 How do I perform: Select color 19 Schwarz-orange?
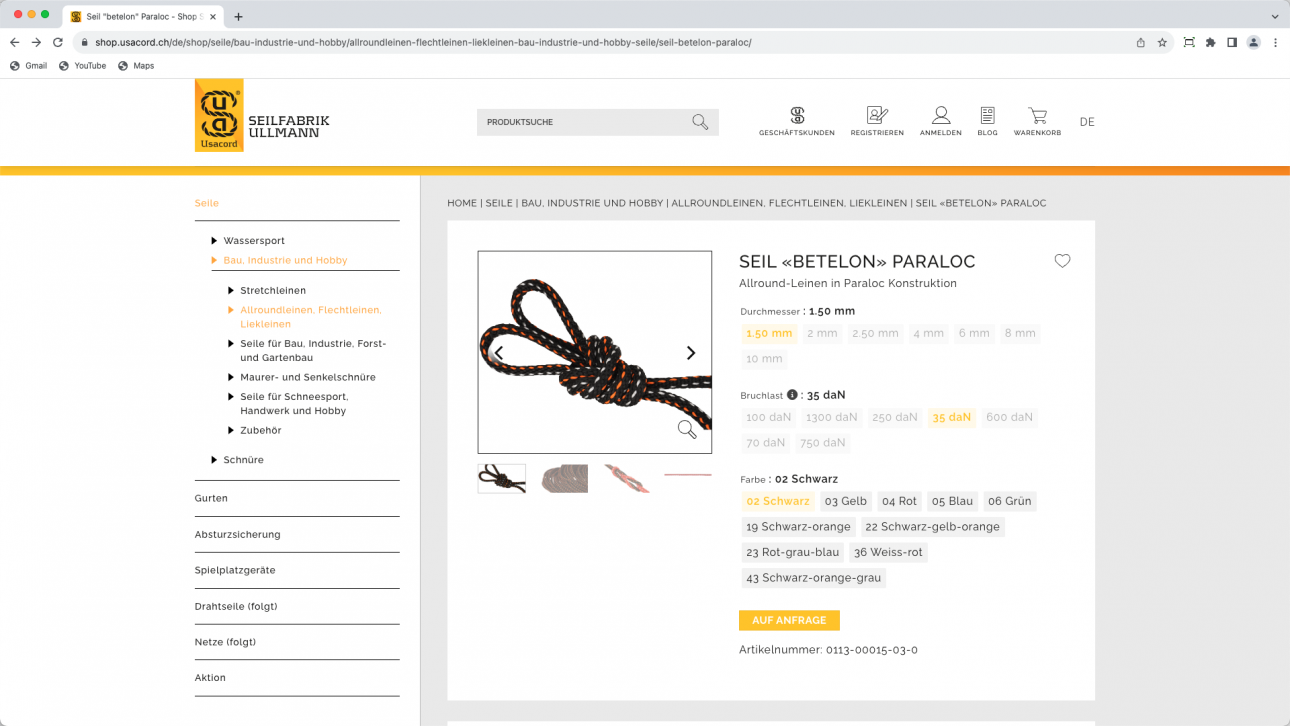[x=798, y=527]
